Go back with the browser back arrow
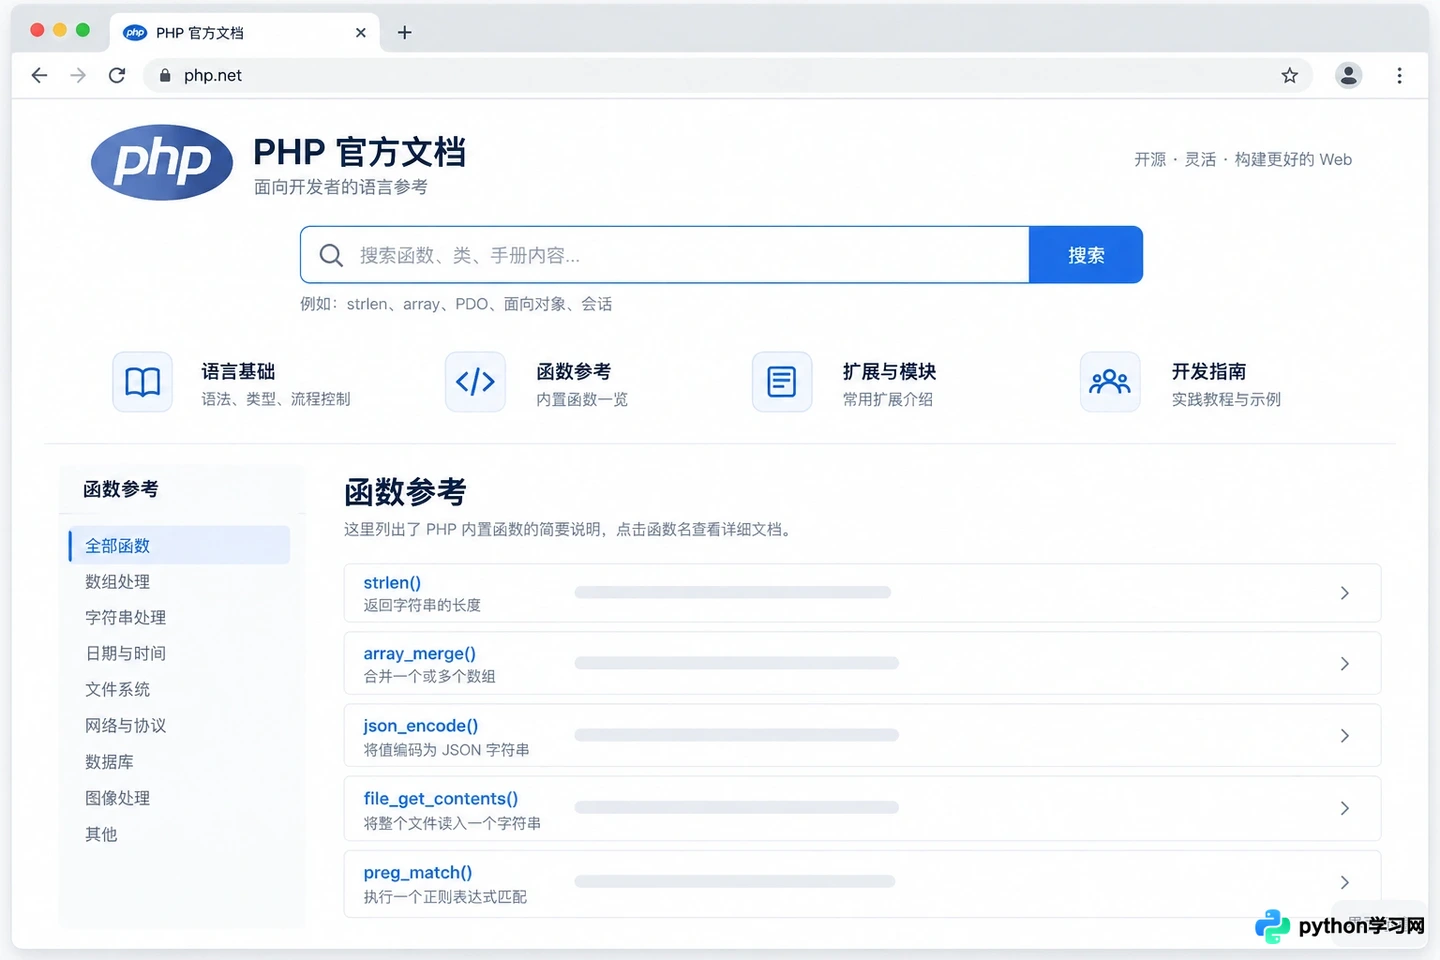1440x960 pixels. coord(39,75)
